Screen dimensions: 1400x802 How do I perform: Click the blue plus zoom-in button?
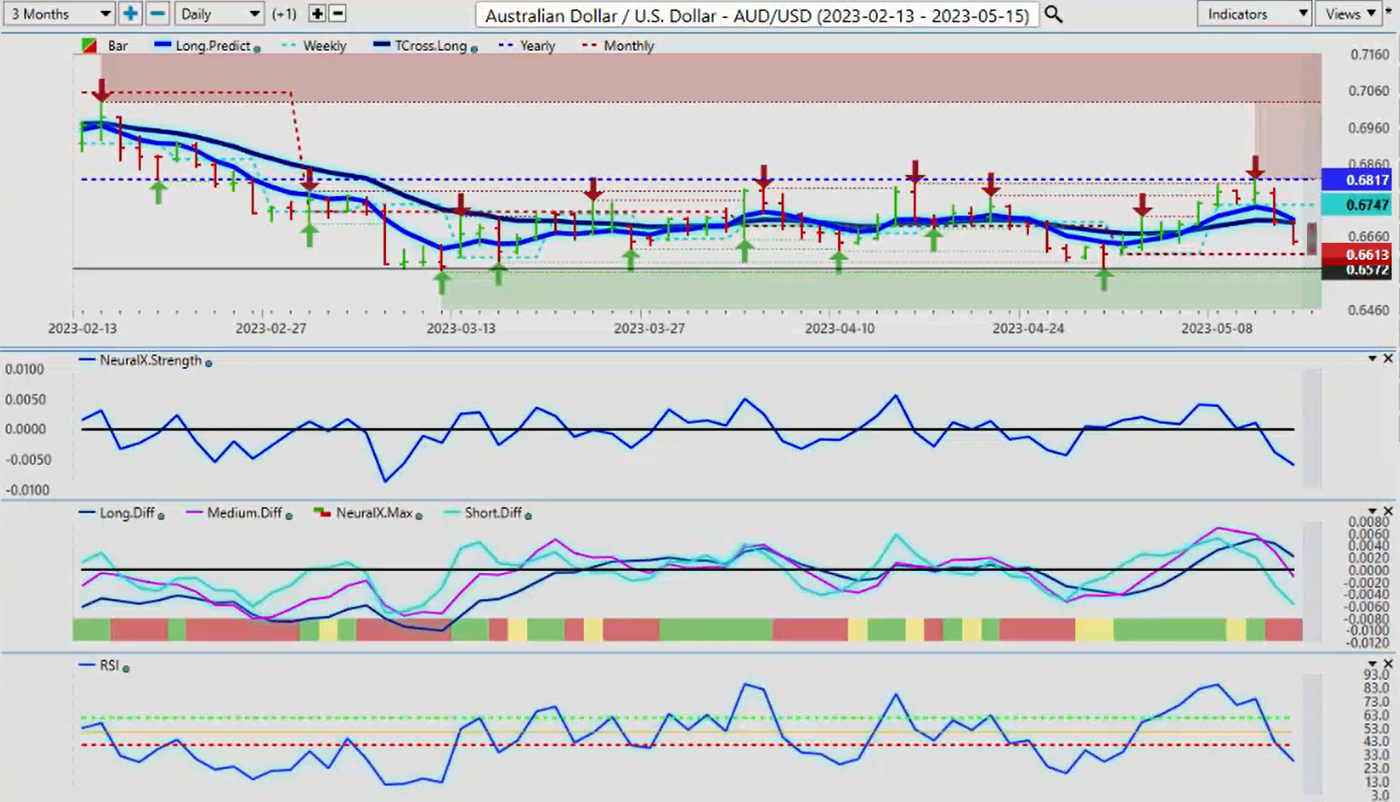pos(131,14)
